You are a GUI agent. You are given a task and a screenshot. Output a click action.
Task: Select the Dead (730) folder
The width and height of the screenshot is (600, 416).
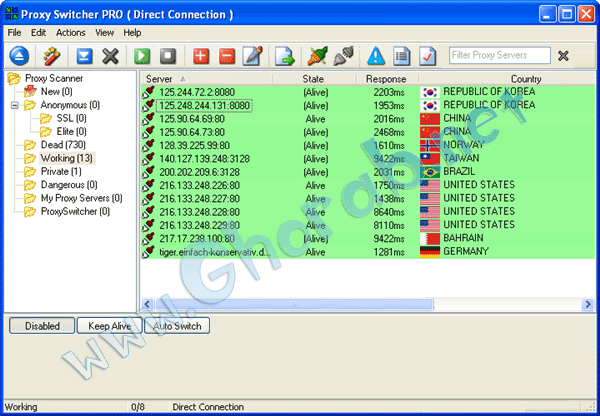click(x=63, y=145)
